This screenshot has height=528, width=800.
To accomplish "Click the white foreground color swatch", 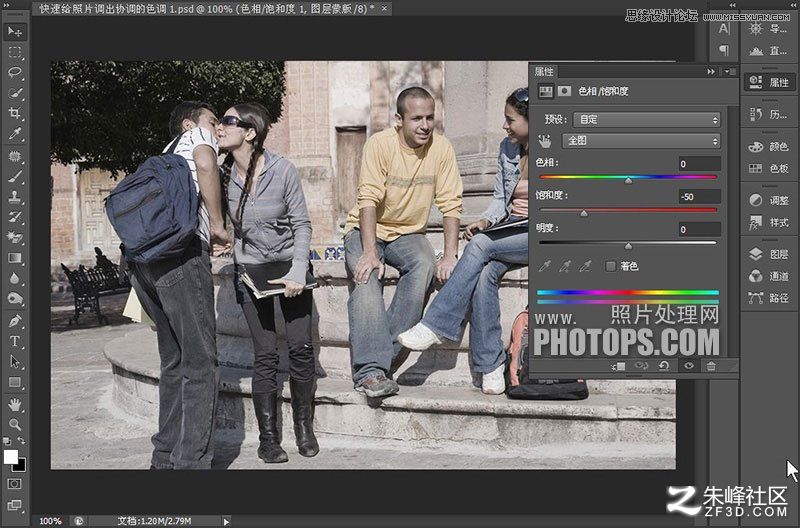I will click(x=10, y=457).
